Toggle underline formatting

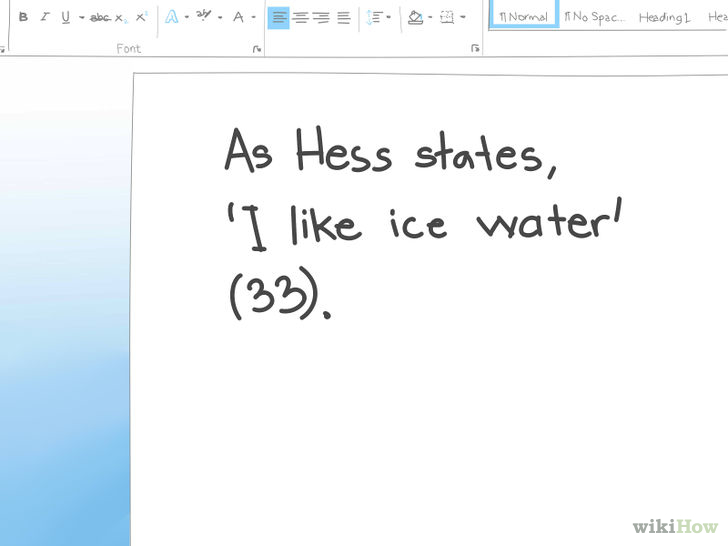(65, 18)
